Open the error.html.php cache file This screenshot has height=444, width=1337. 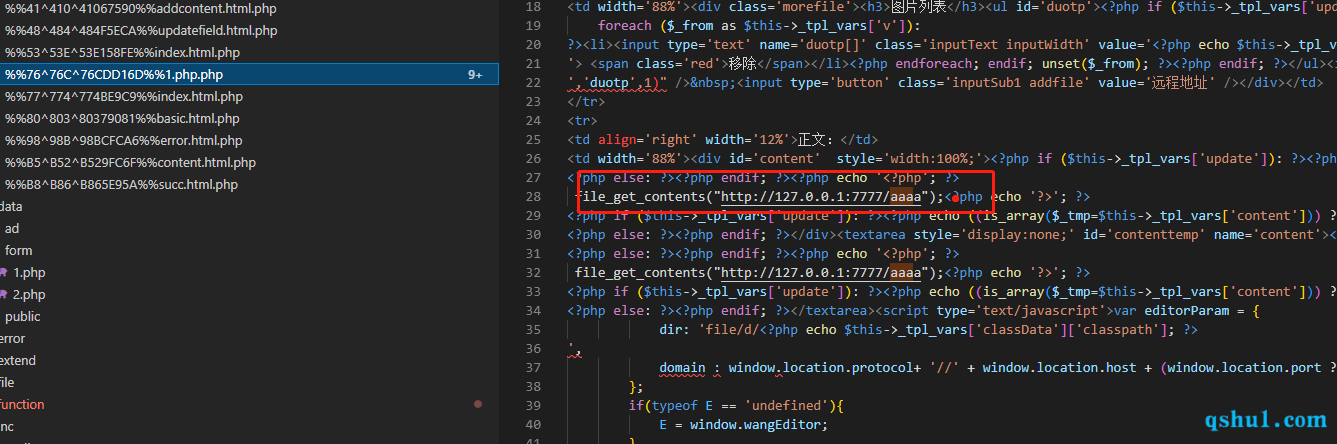coord(124,140)
